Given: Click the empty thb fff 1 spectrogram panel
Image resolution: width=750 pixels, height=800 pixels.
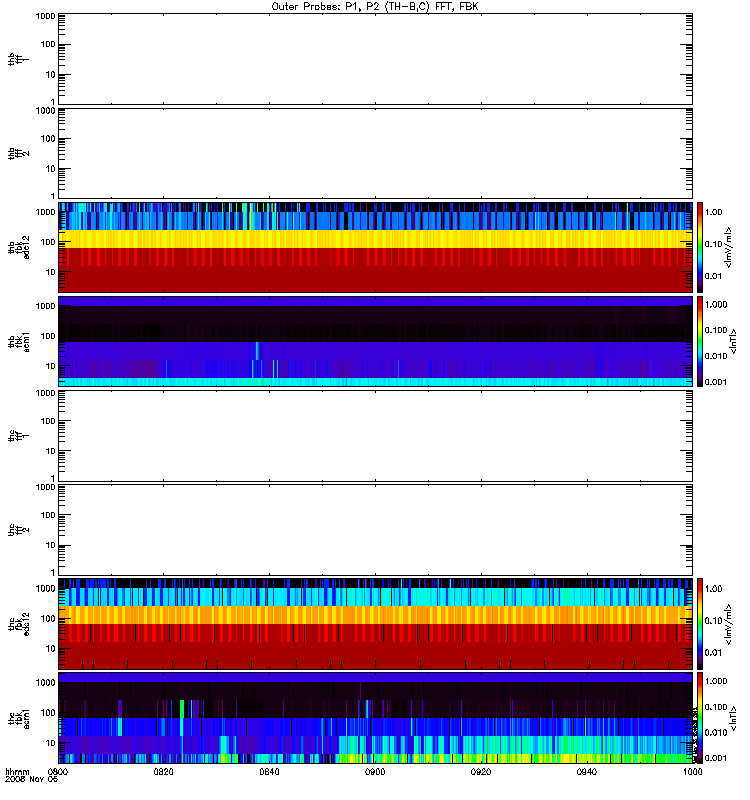Looking at the screenshot, I should (375, 59).
